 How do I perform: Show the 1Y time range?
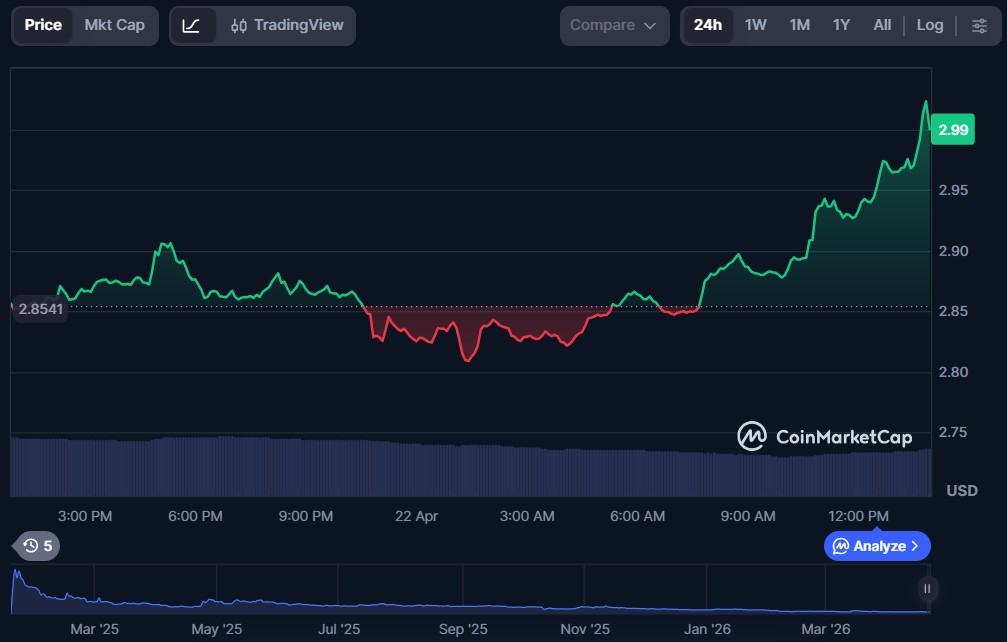pyautogui.click(x=841, y=25)
